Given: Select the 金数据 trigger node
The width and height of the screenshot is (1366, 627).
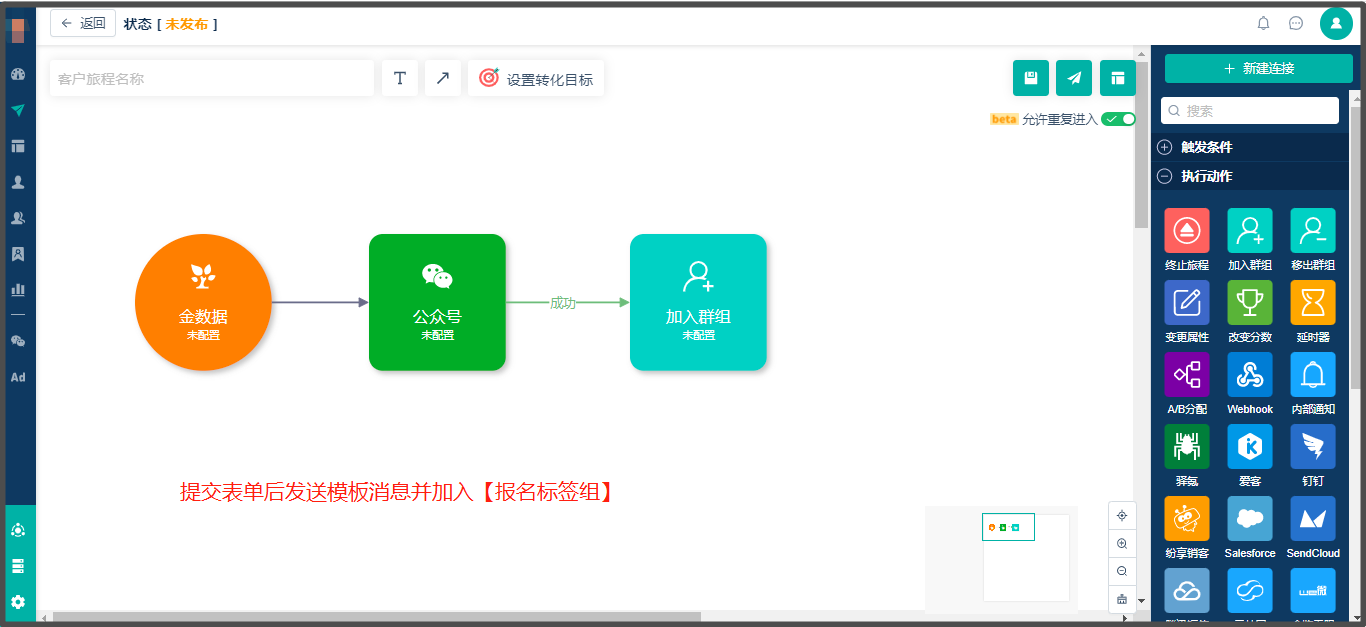Looking at the screenshot, I should pyautogui.click(x=203, y=302).
